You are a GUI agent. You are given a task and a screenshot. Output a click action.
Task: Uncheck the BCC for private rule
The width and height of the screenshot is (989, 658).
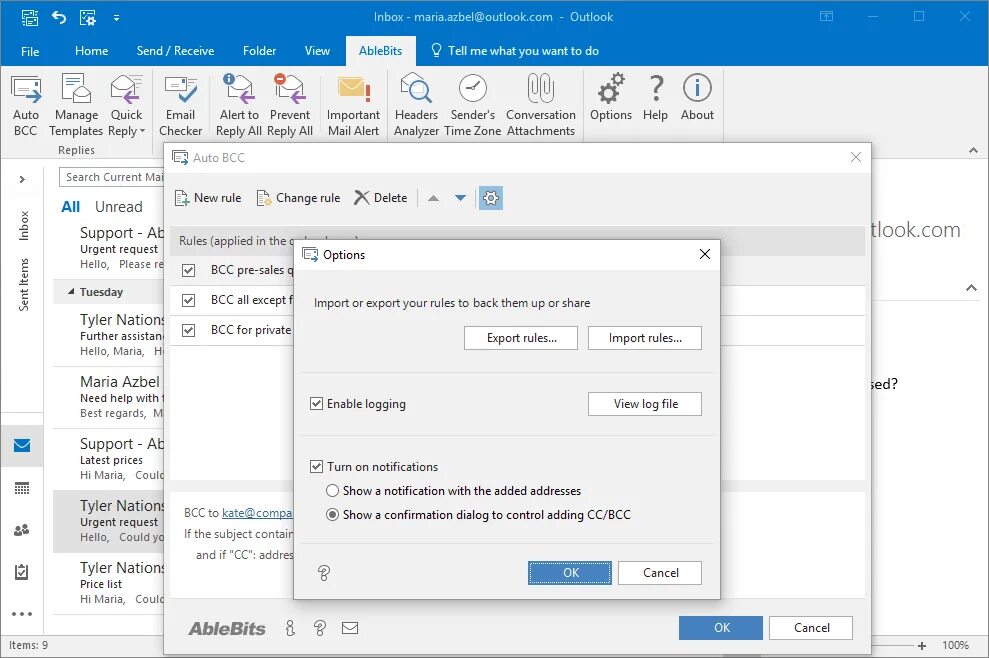pos(188,330)
